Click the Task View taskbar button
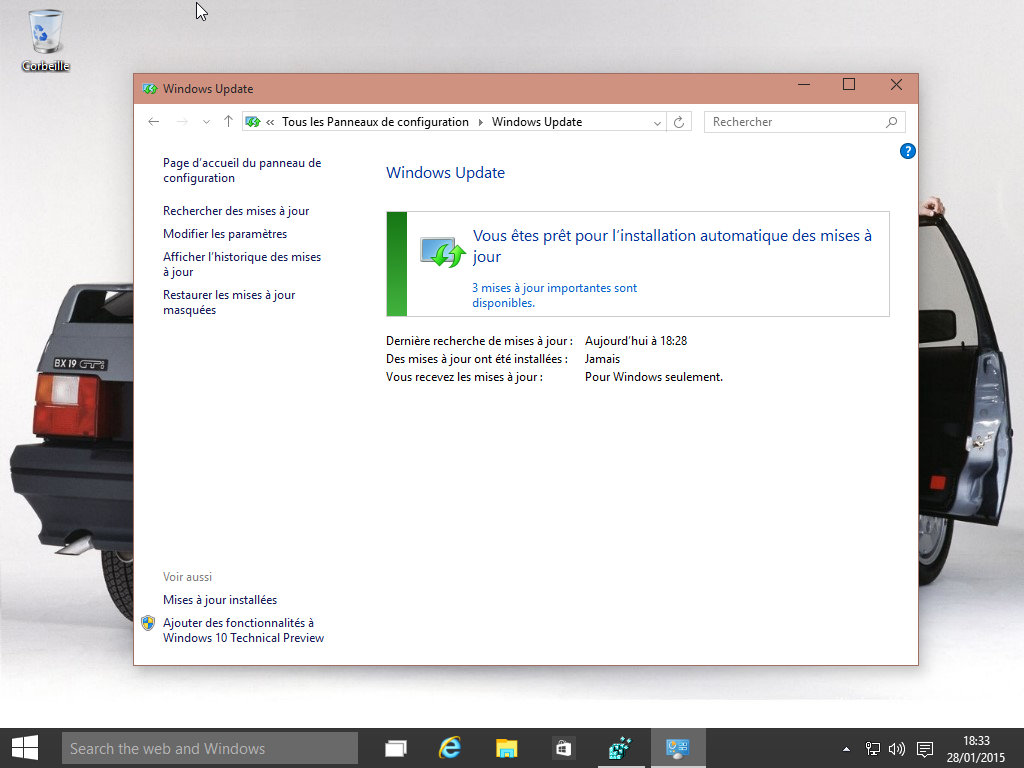This screenshot has height=768, width=1024. pyautogui.click(x=396, y=748)
